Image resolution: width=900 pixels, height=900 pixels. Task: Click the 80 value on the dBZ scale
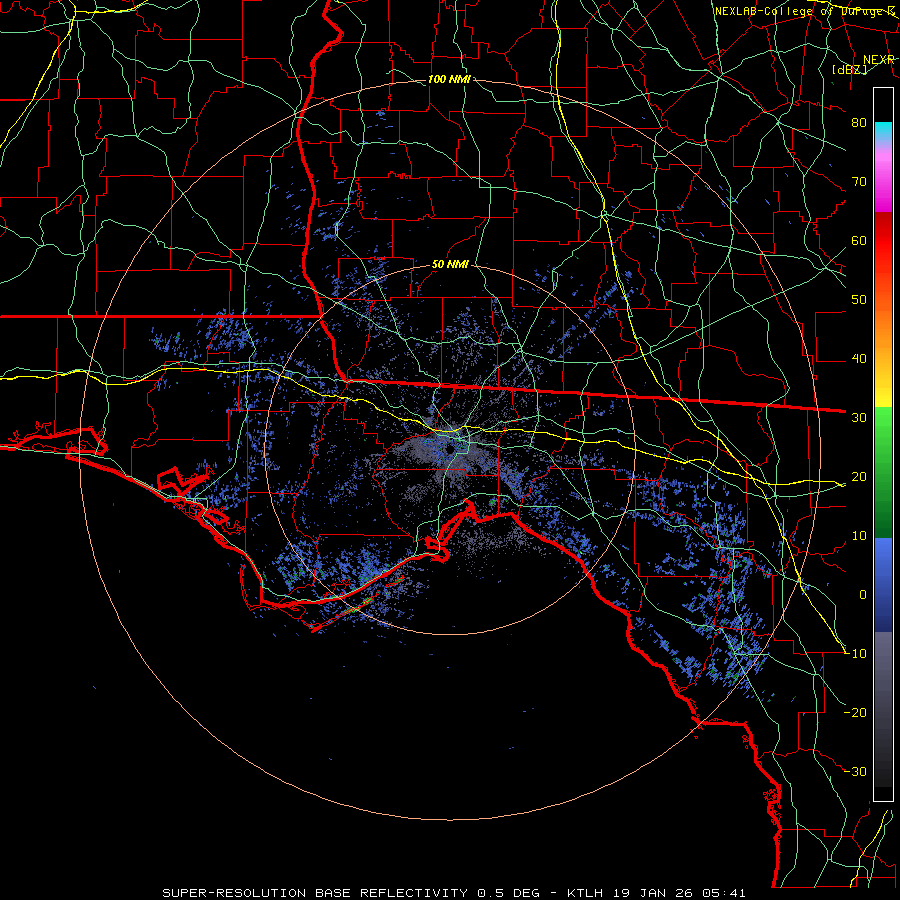point(859,123)
